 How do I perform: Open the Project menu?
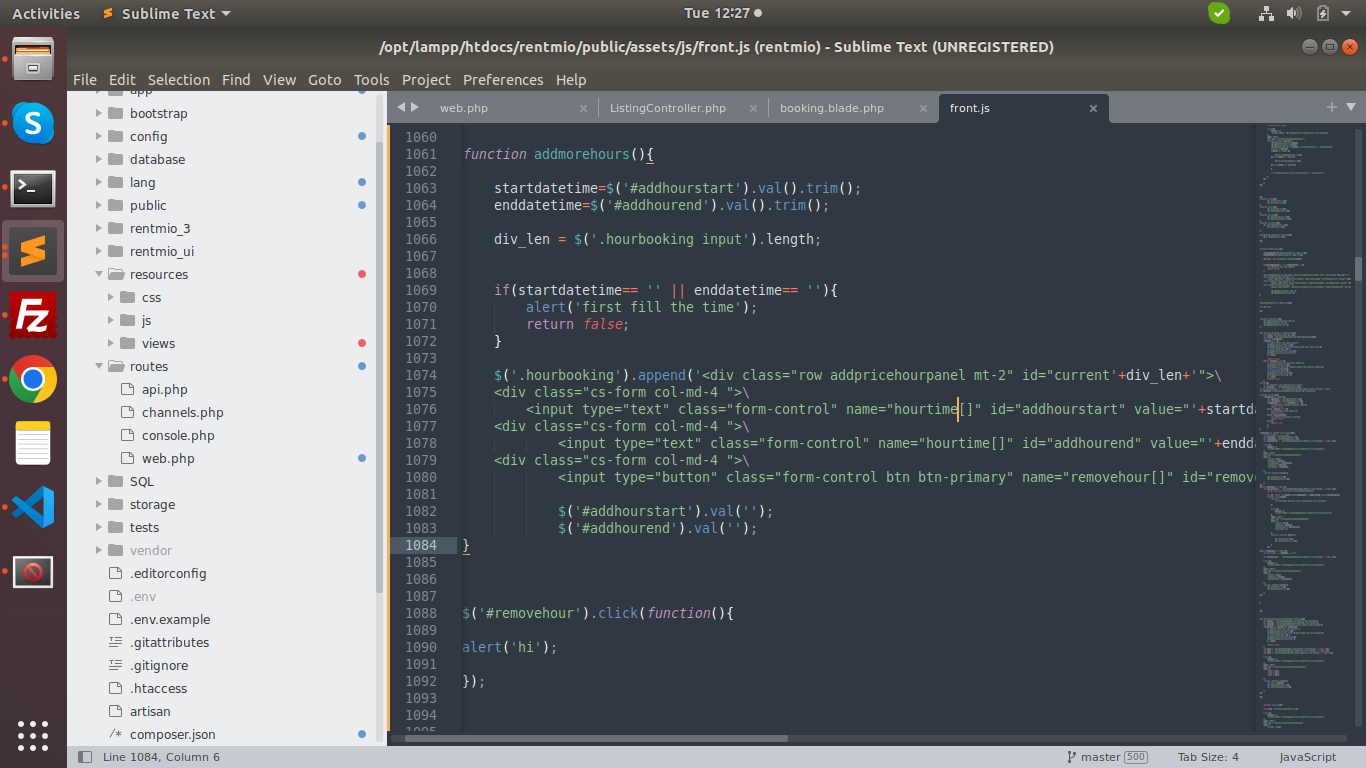click(426, 80)
